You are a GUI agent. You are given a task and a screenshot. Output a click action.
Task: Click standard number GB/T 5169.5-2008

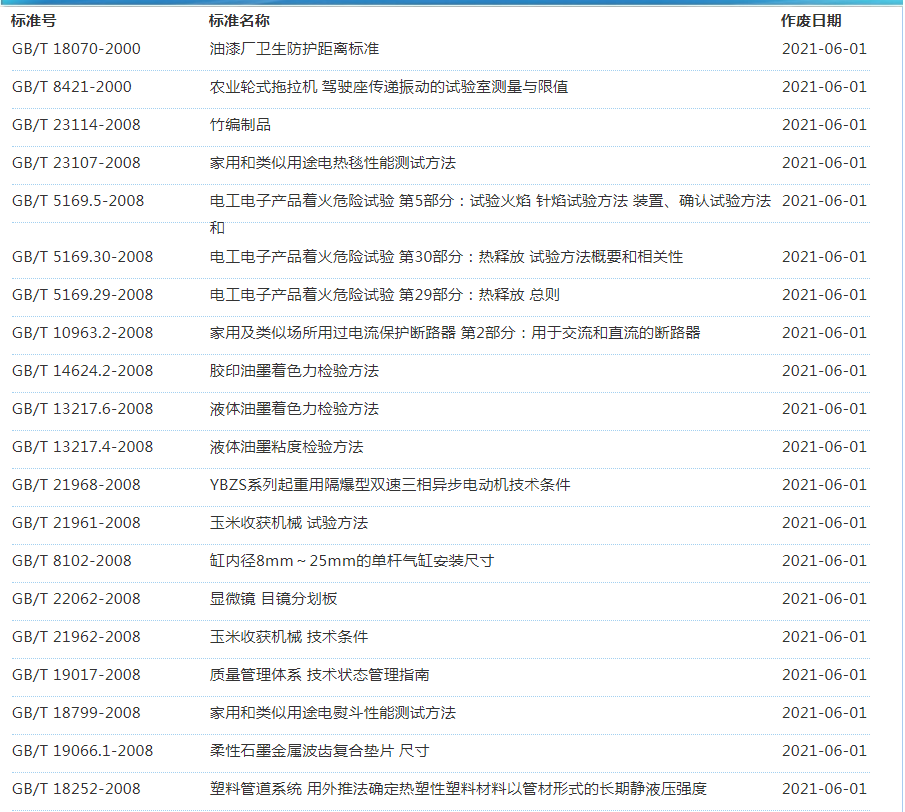click(78, 201)
